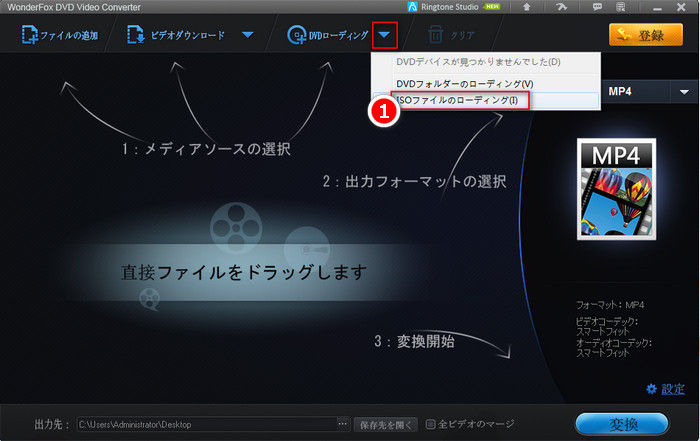700x441 pixels.
Task: Click the orange Register (登録) button
Action: [x=646, y=35]
